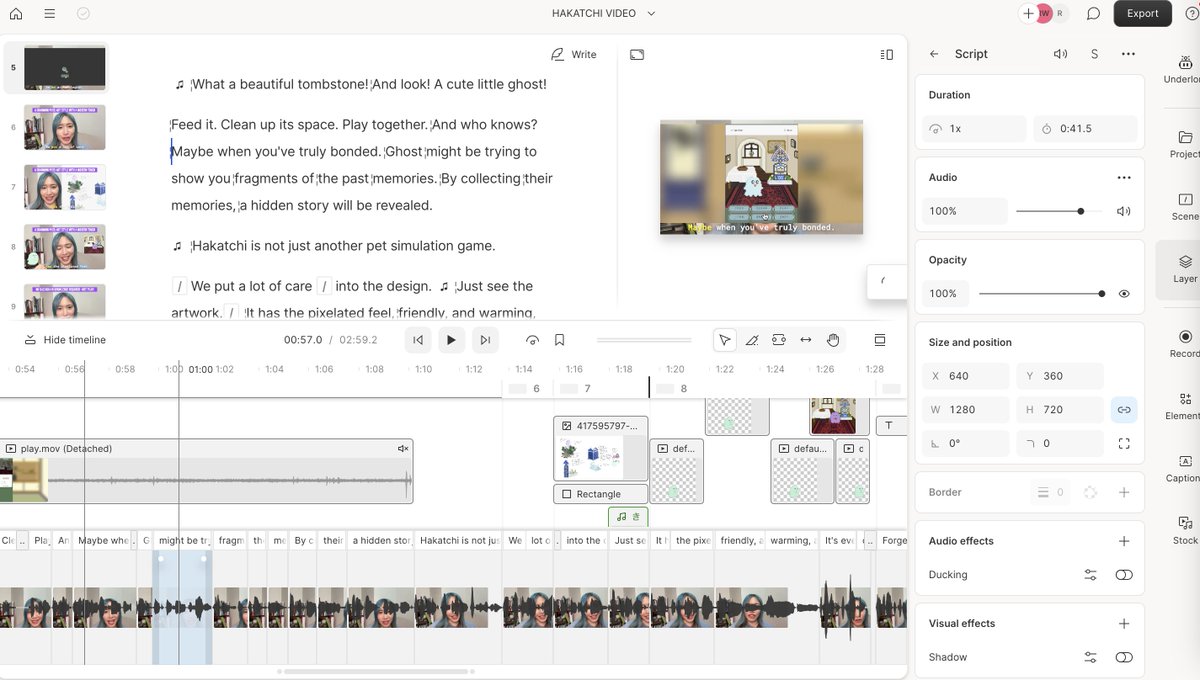Mute audio with the speaker toggle
The height and width of the screenshot is (680, 1200).
click(x=1124, y=211)
